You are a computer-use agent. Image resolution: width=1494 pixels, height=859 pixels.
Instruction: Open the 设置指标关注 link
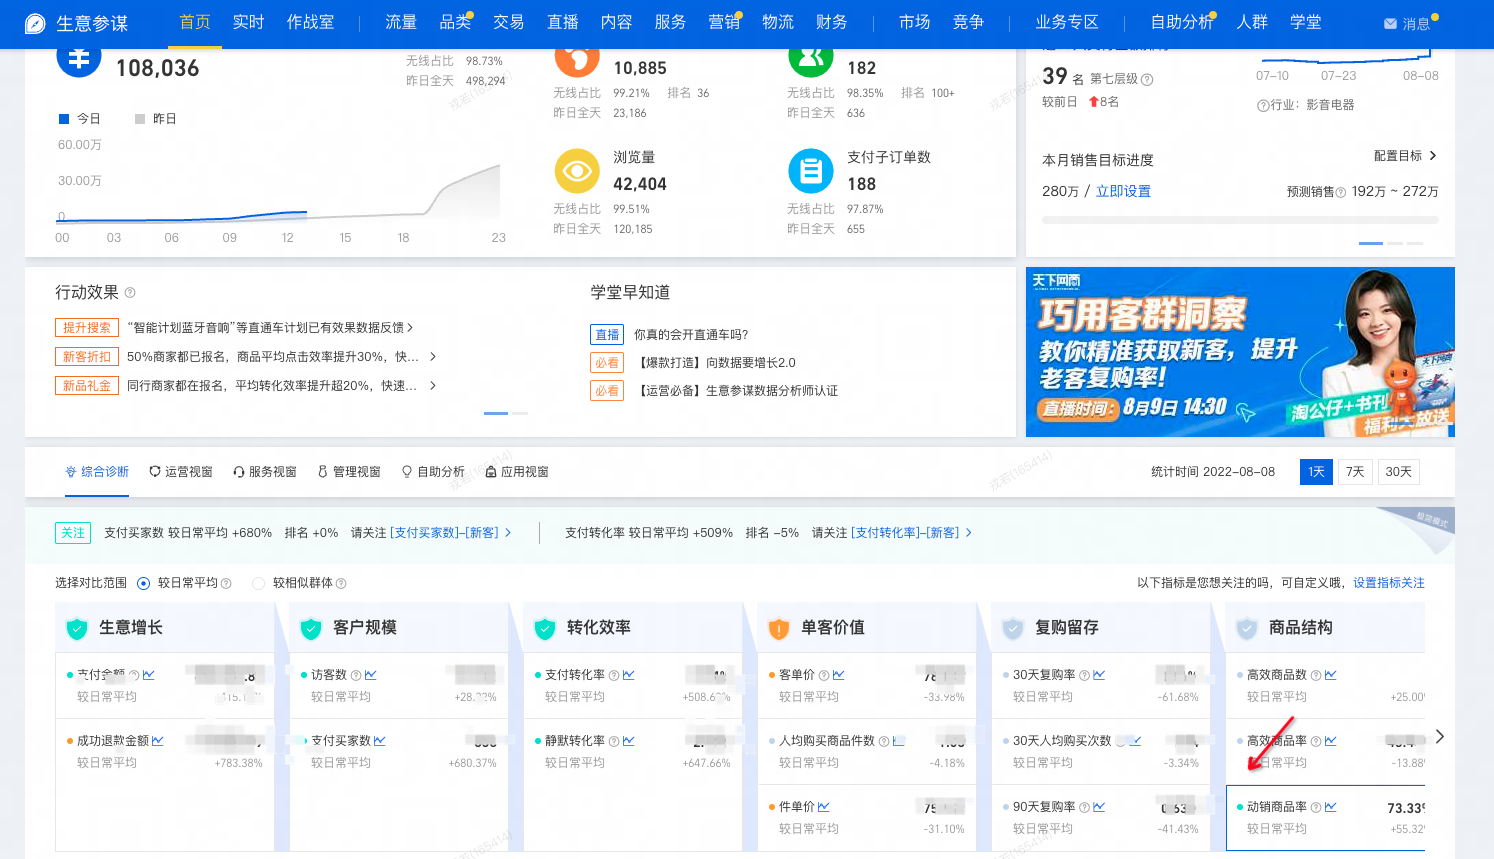1389,583
